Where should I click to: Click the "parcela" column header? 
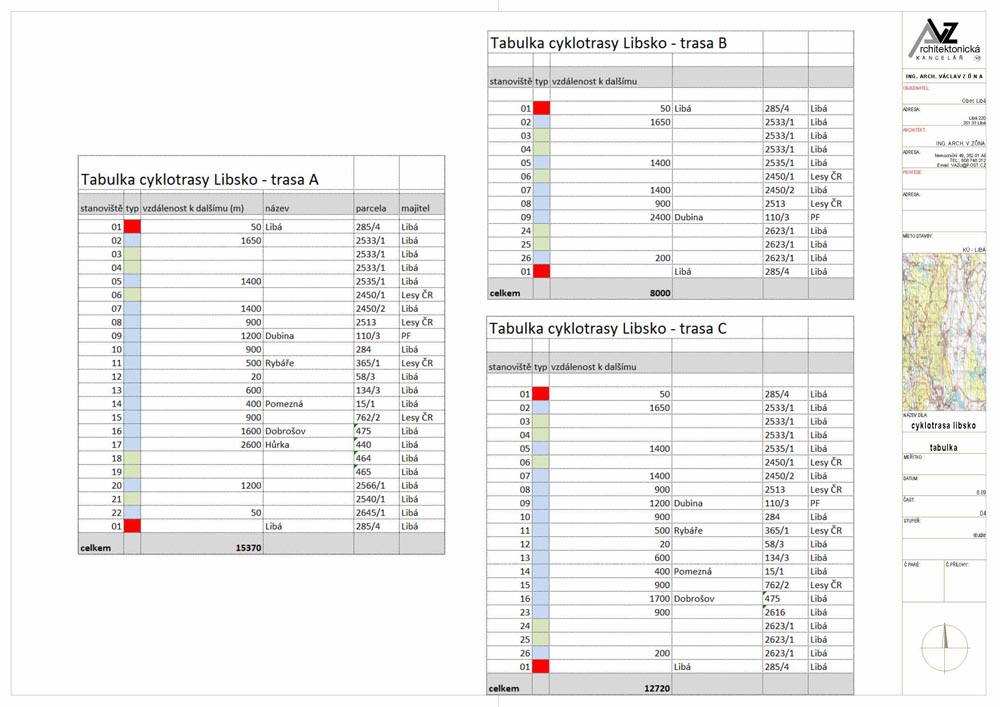coord(371,208)
